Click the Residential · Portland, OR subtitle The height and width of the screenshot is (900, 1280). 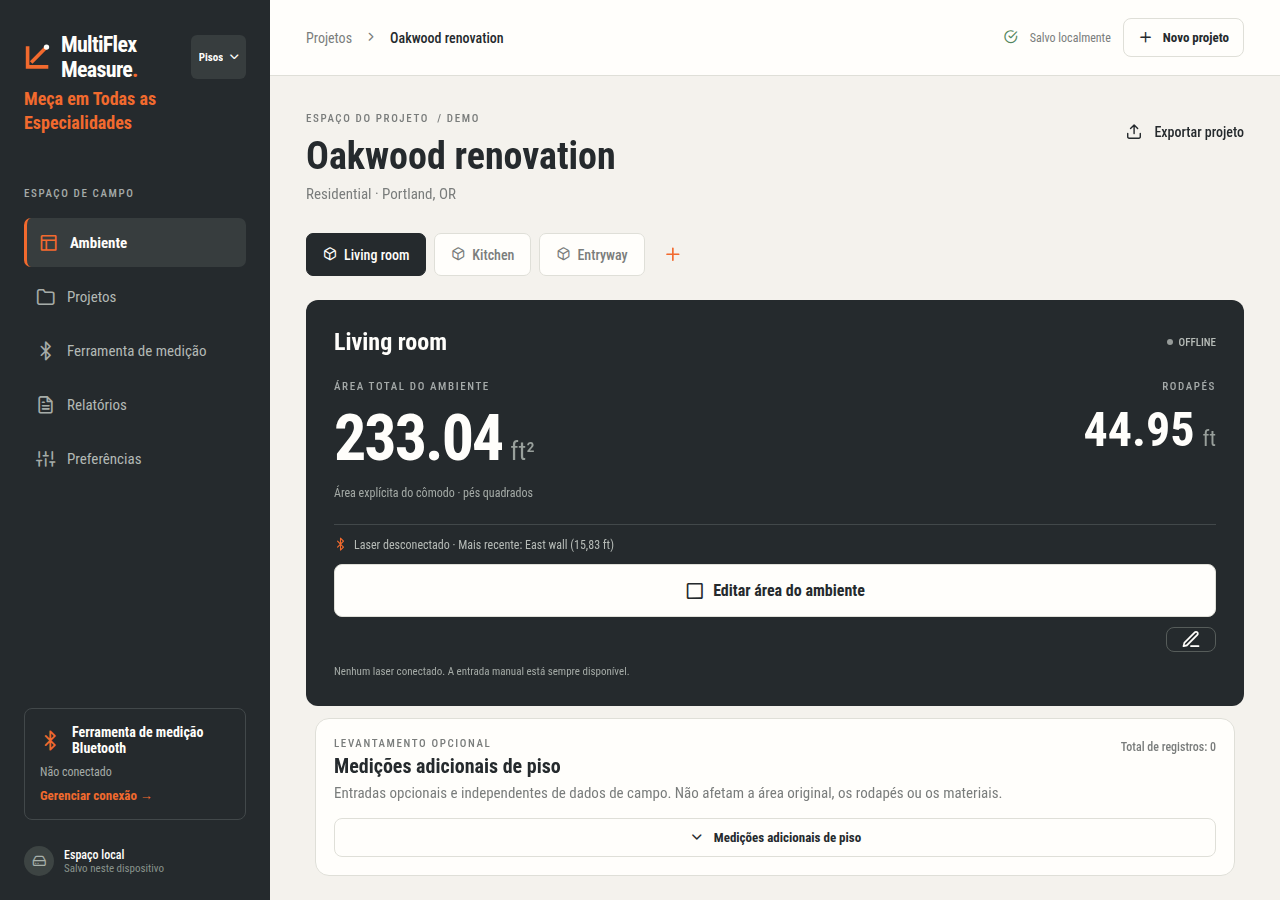point(381,194)
